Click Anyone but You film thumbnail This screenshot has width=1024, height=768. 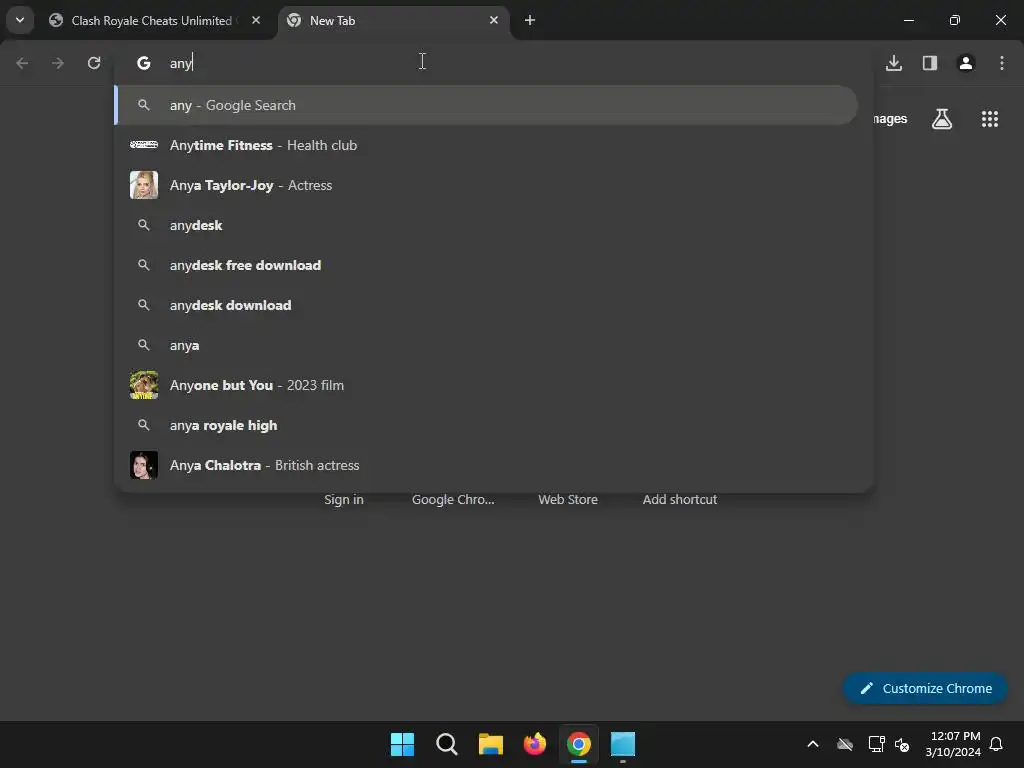(144, 385)
